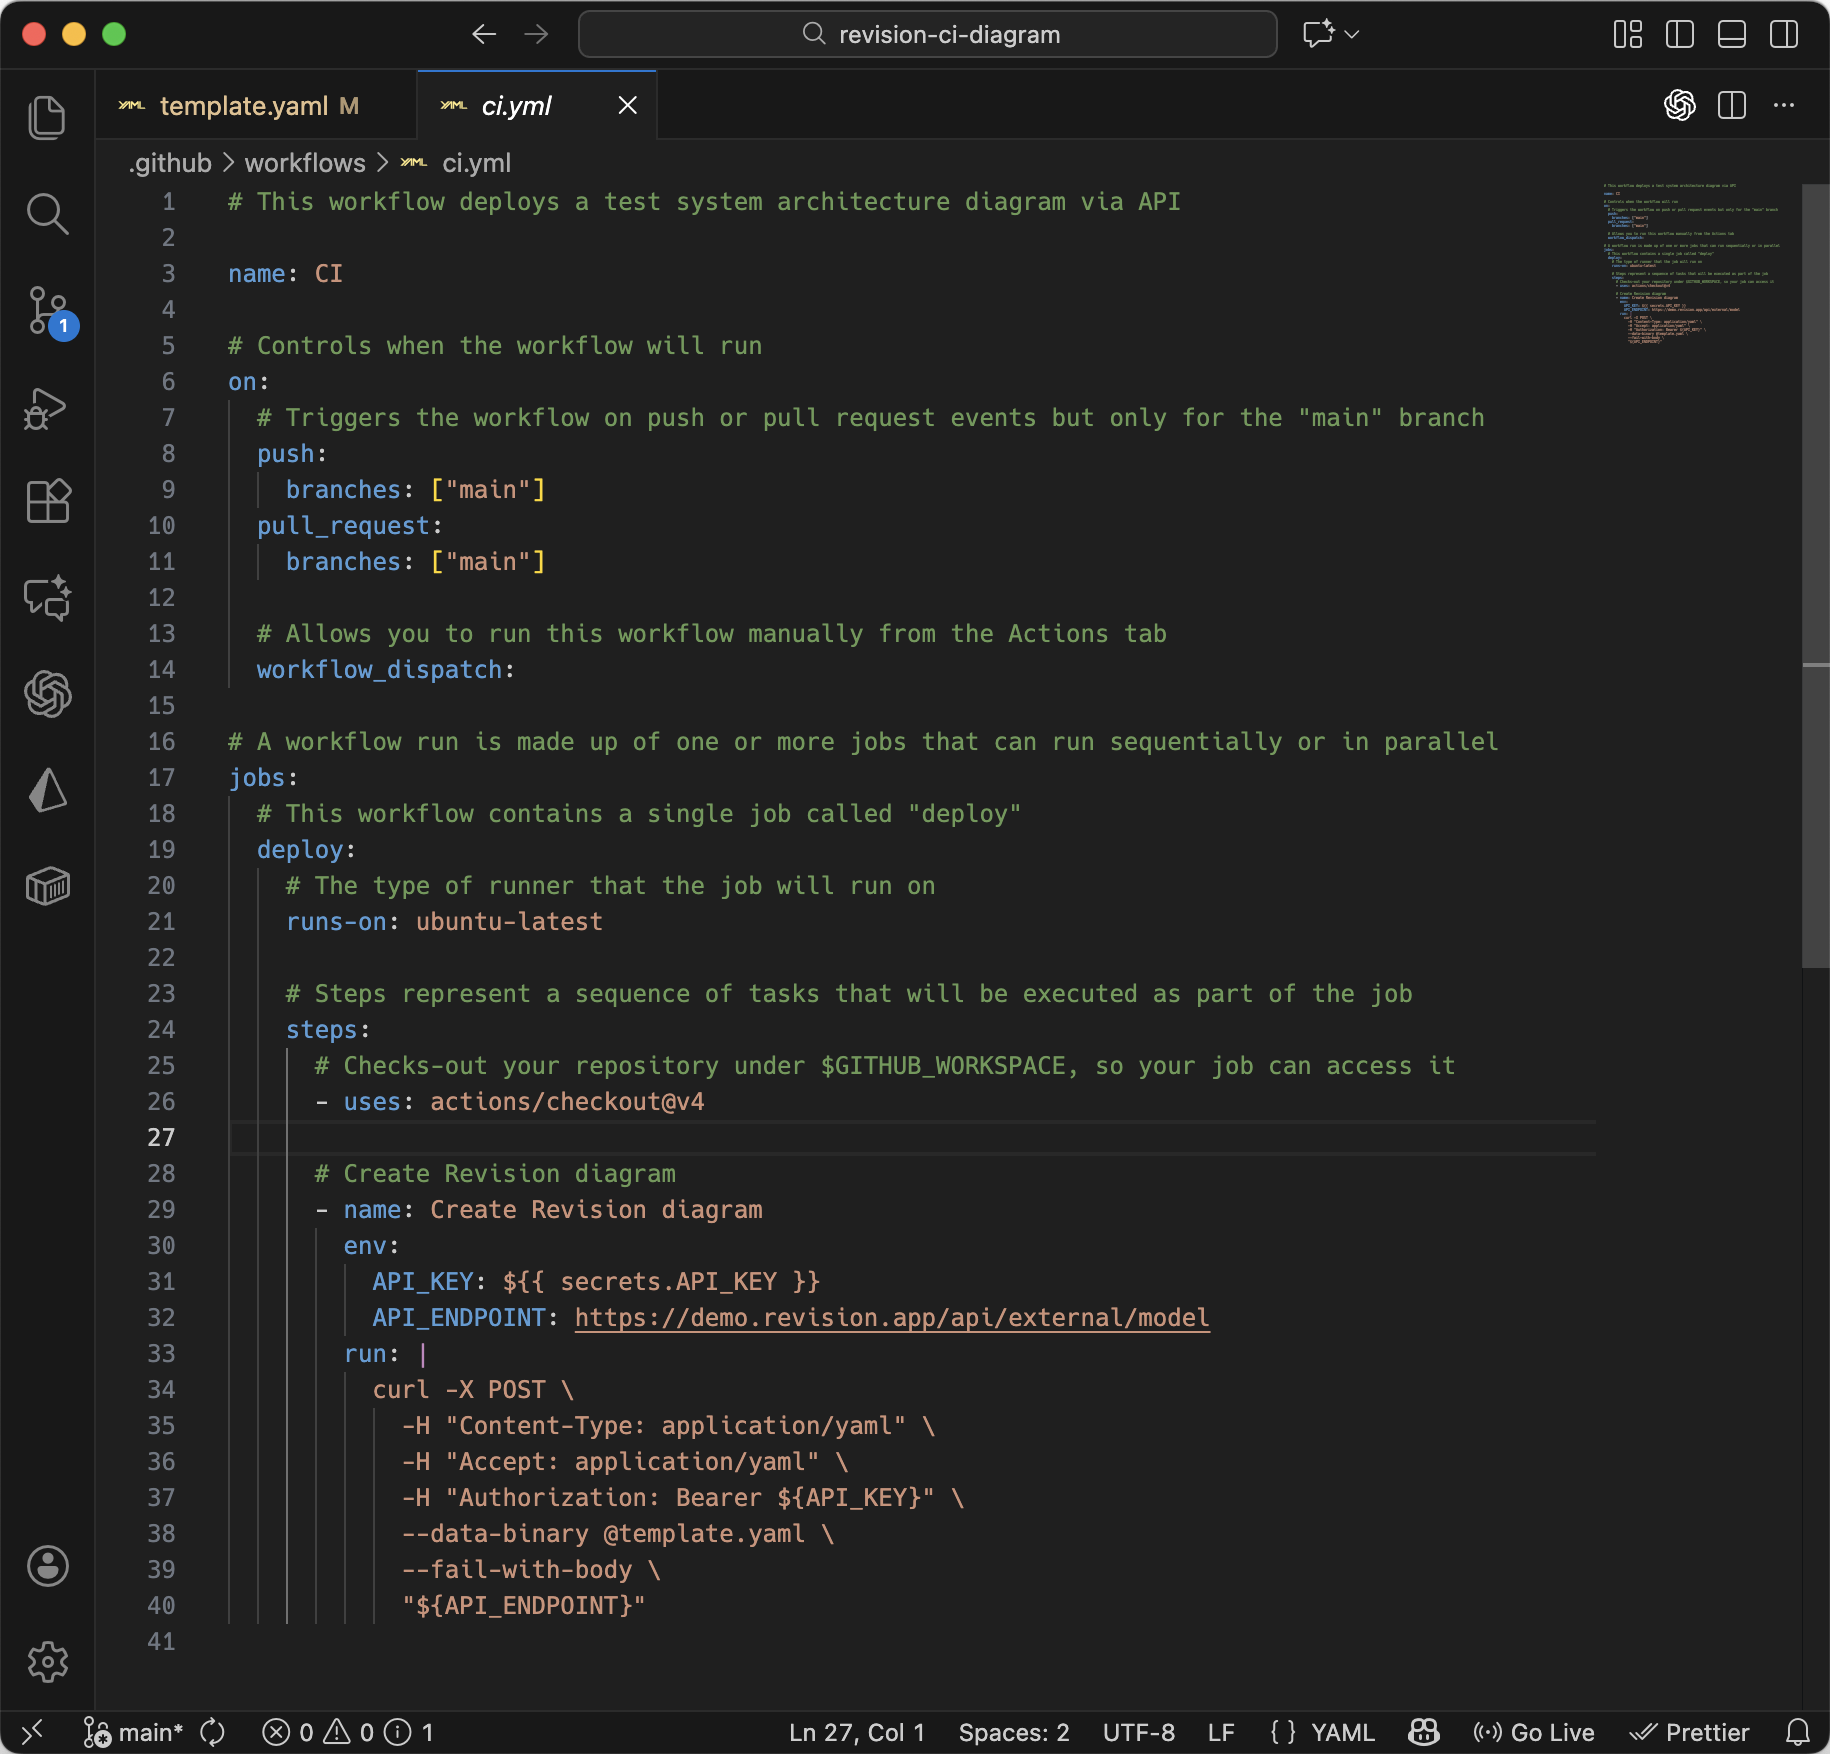The height and width of the screenshot is (1754, 1830).
Task: Open the container extension in the sidebar
Action: click(47, 884)
